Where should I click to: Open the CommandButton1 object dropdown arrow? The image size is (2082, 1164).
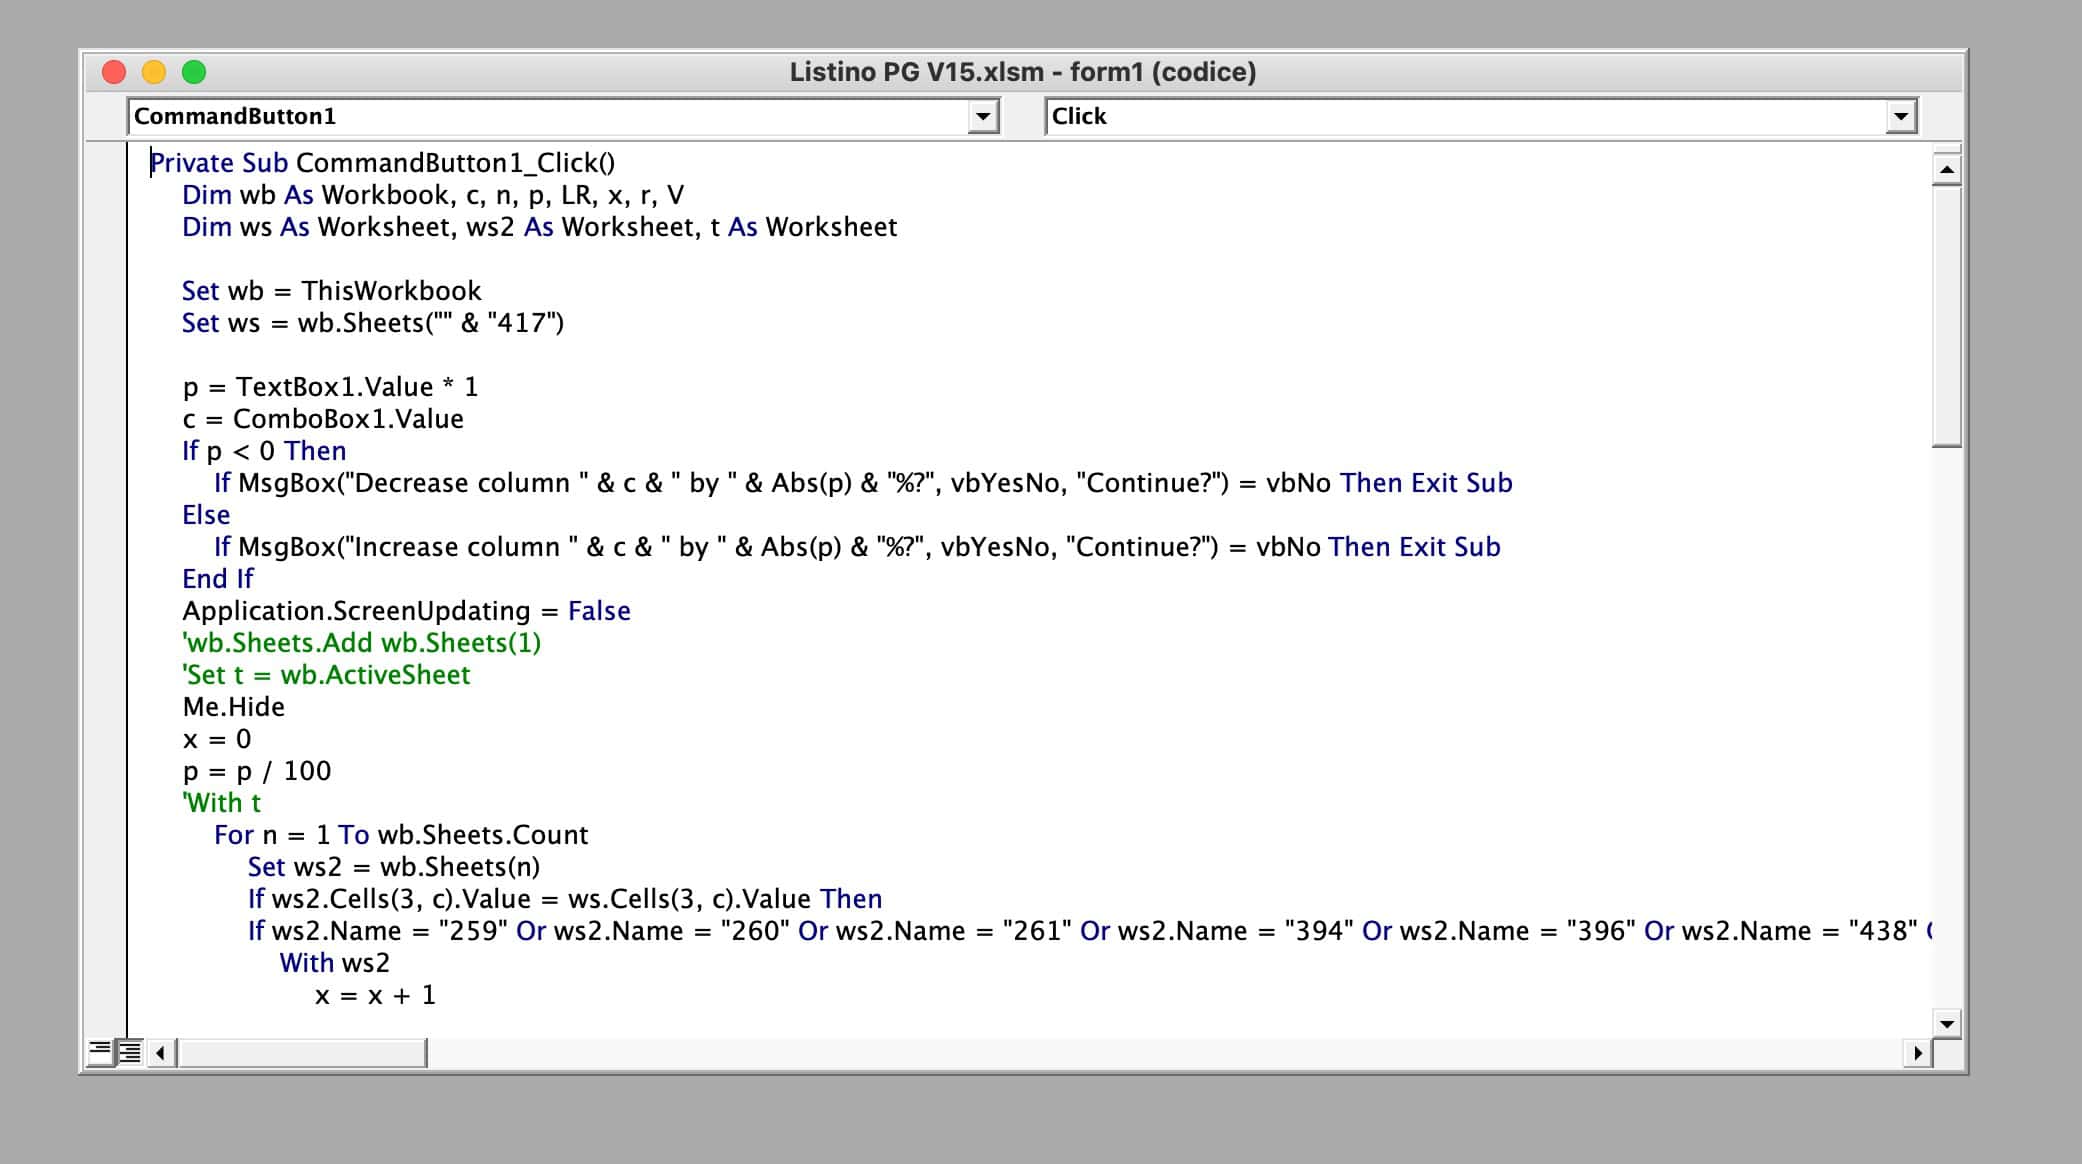[x=983, y=117]
